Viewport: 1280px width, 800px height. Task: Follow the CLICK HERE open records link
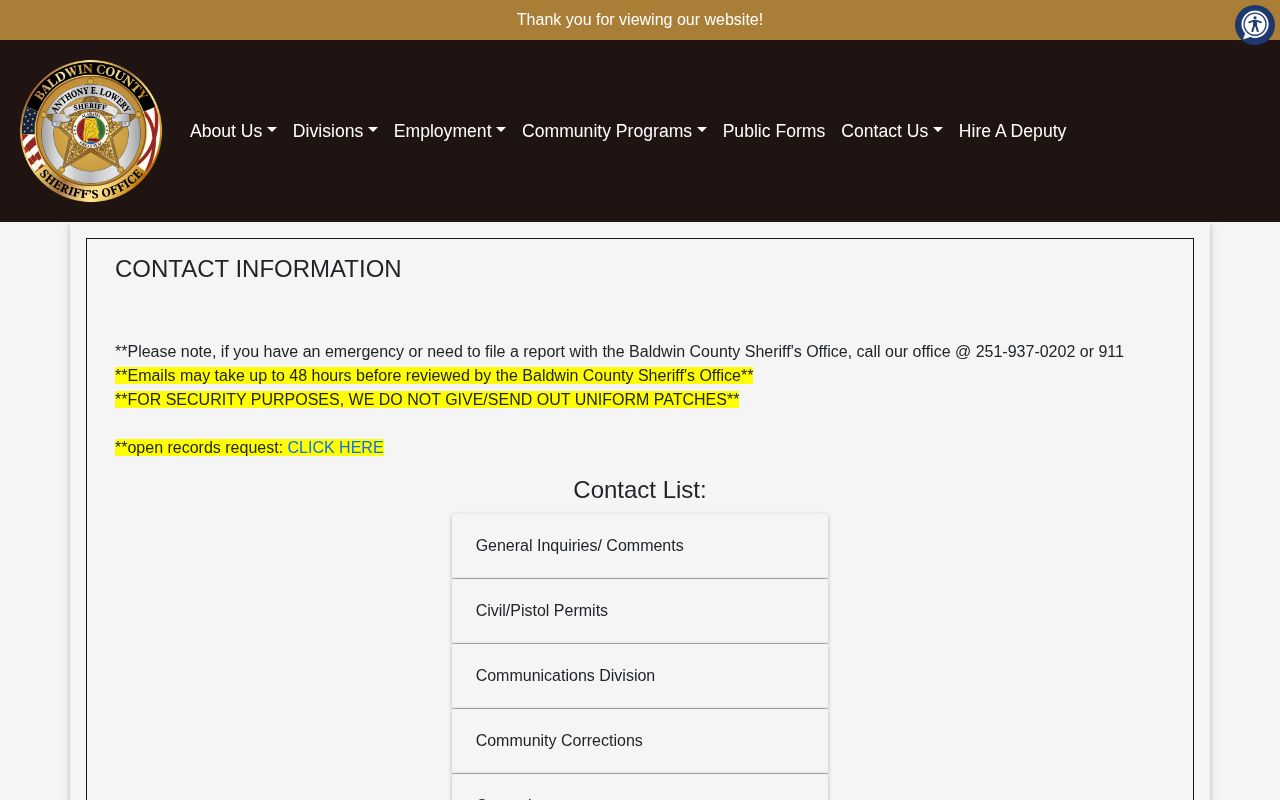coord(335,448)
